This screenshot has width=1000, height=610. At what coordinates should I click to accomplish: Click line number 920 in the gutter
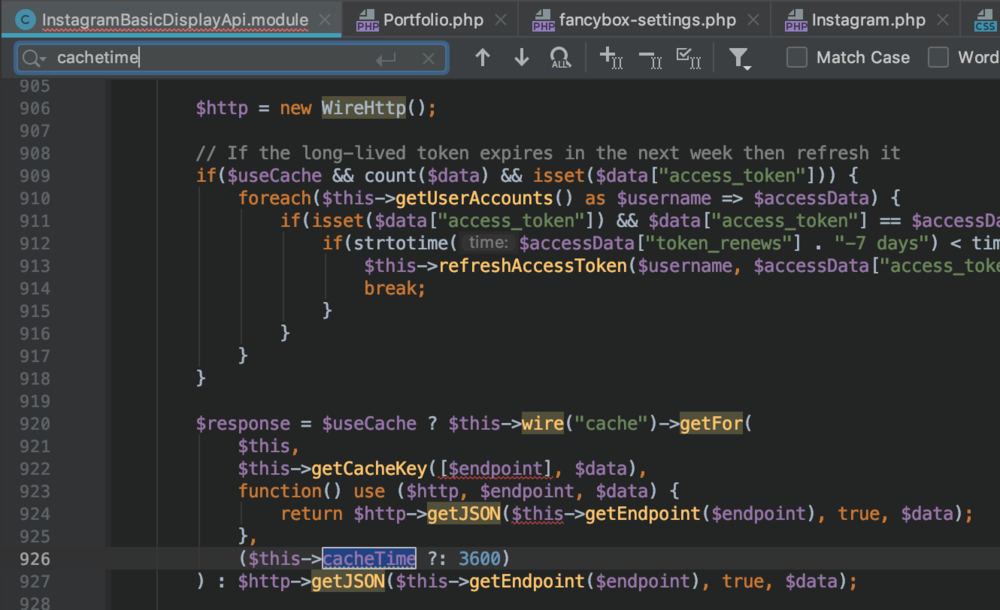(34, 423)
